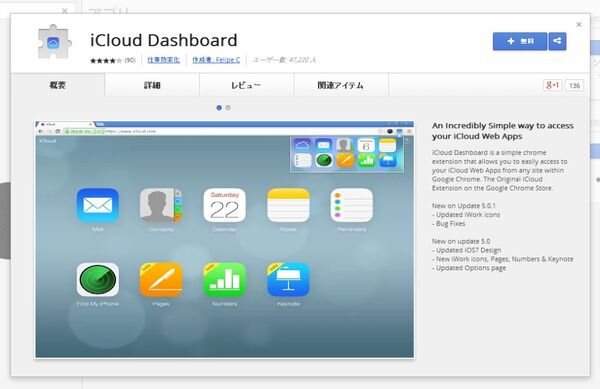Click the iCloud Dashboard puzzle-piece extension icon
The height and width of the screenshot is (389, 600).
click(x=54, y=42)
